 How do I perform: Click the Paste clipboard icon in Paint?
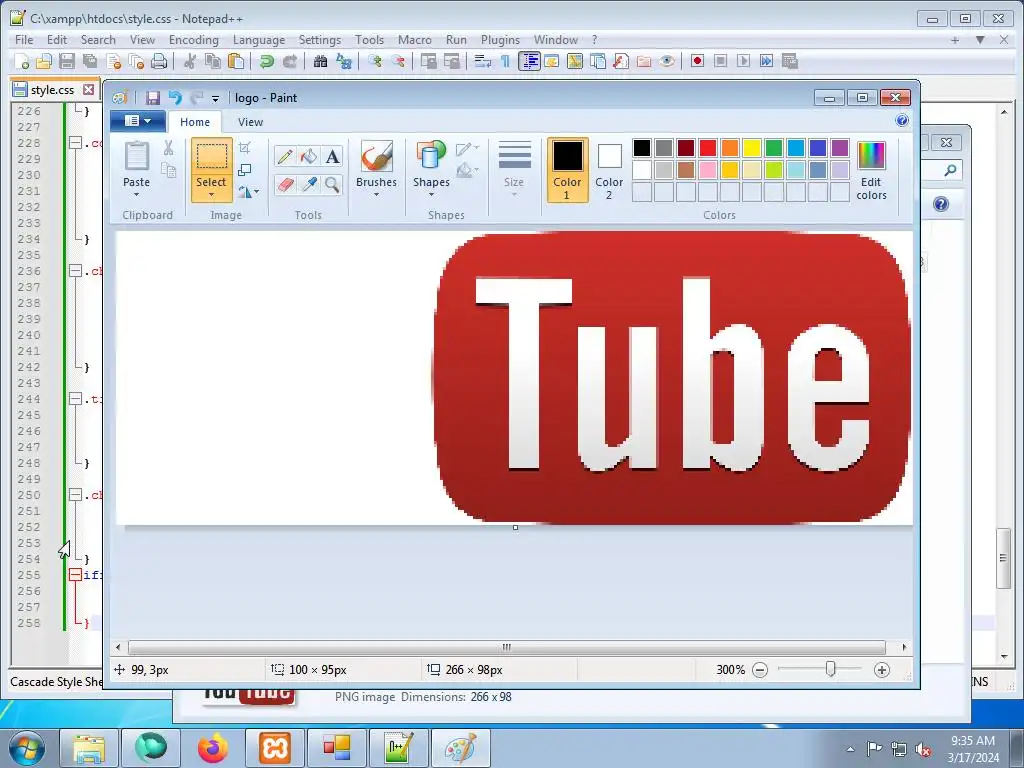tap(136, 157)
